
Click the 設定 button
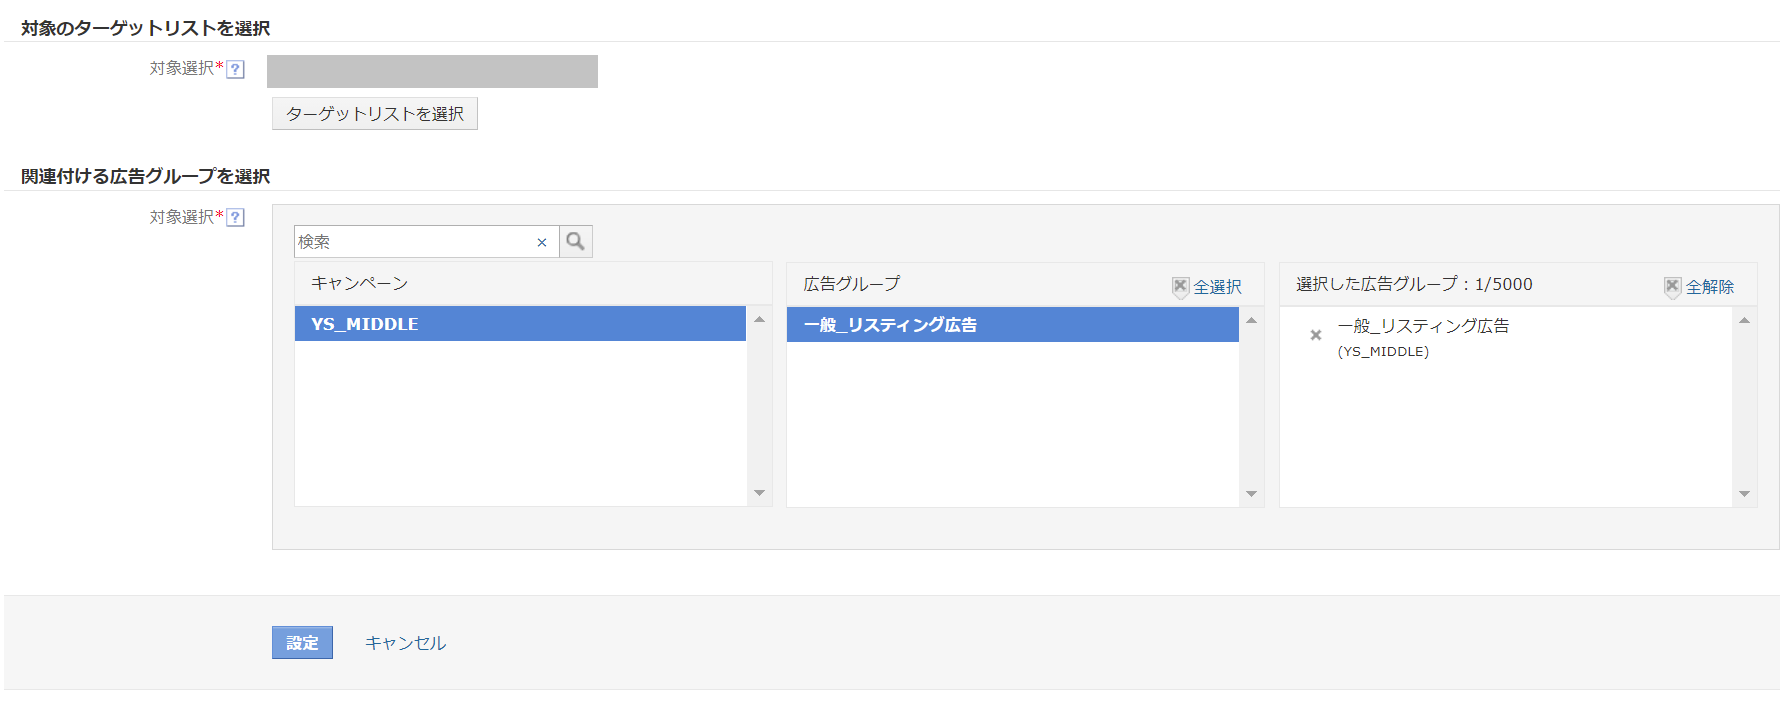click(302, 643)
